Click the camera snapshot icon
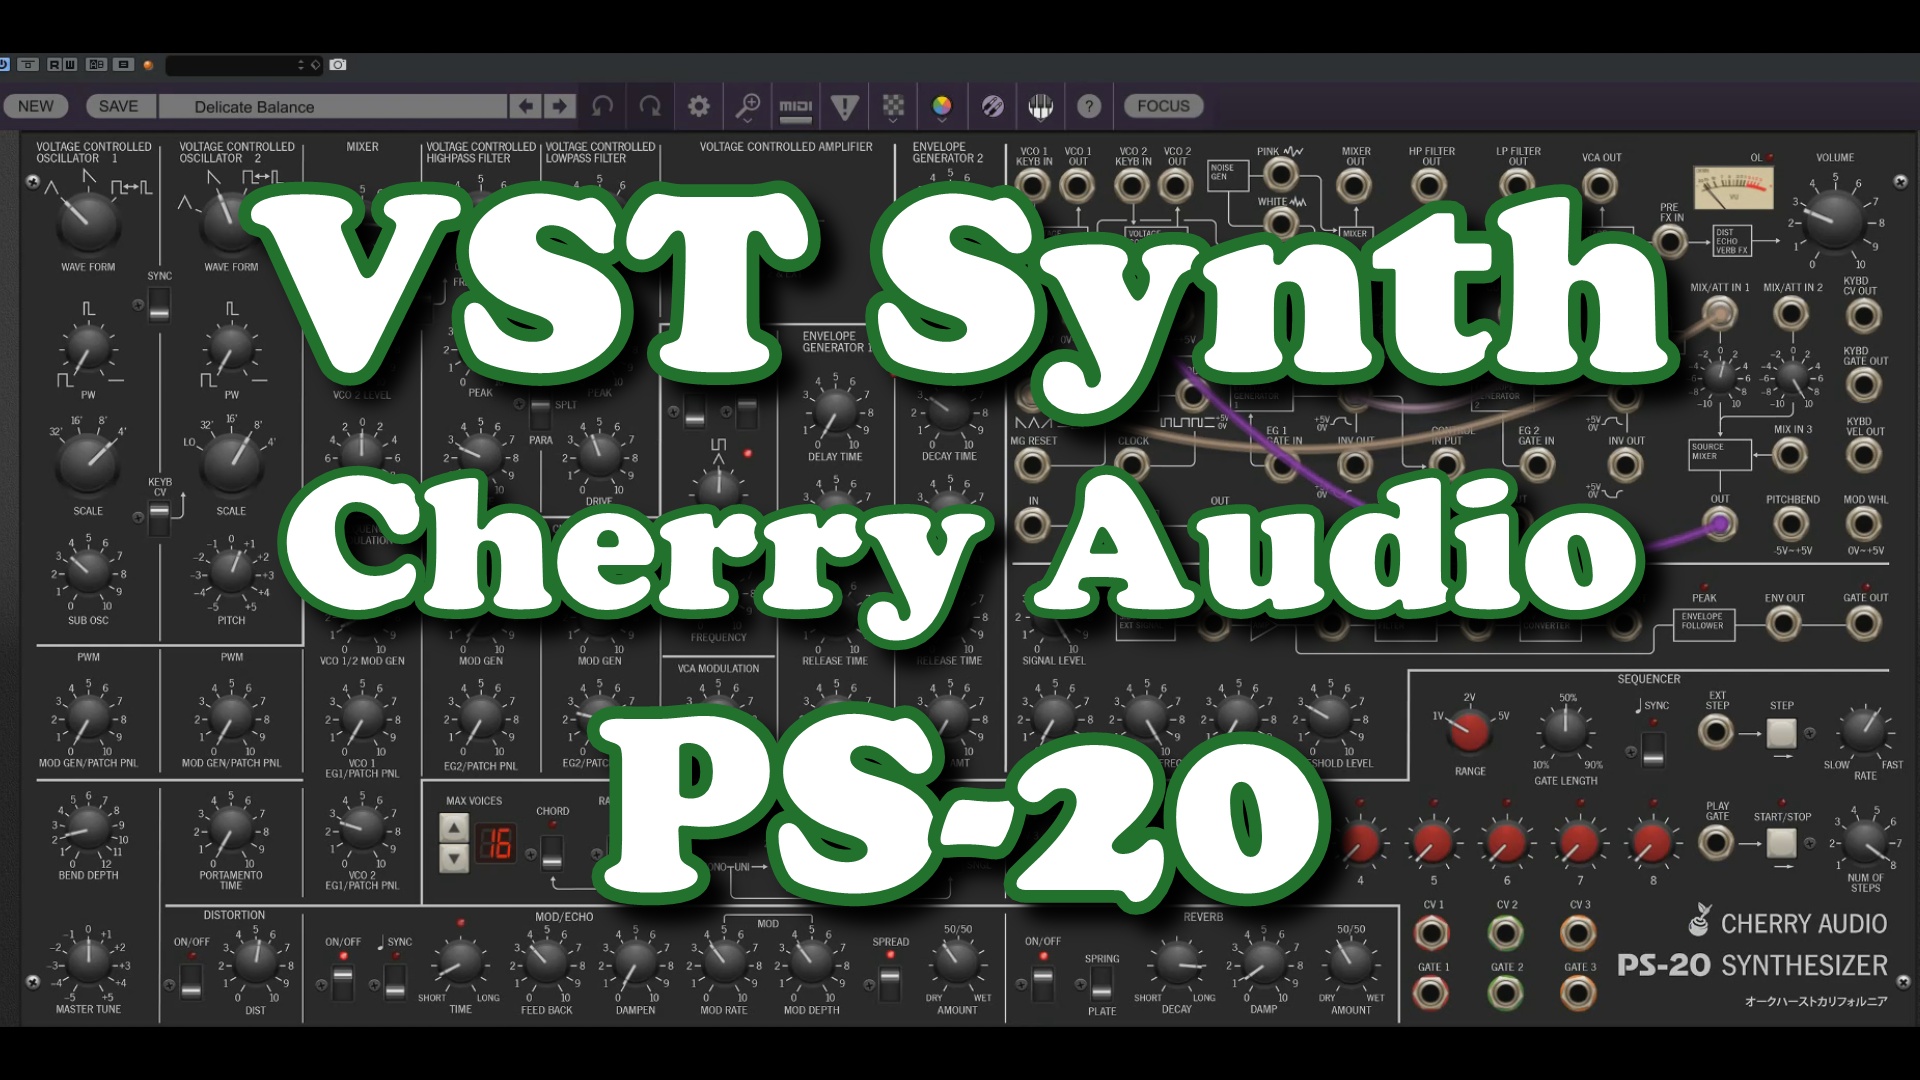 coord(338,65)
